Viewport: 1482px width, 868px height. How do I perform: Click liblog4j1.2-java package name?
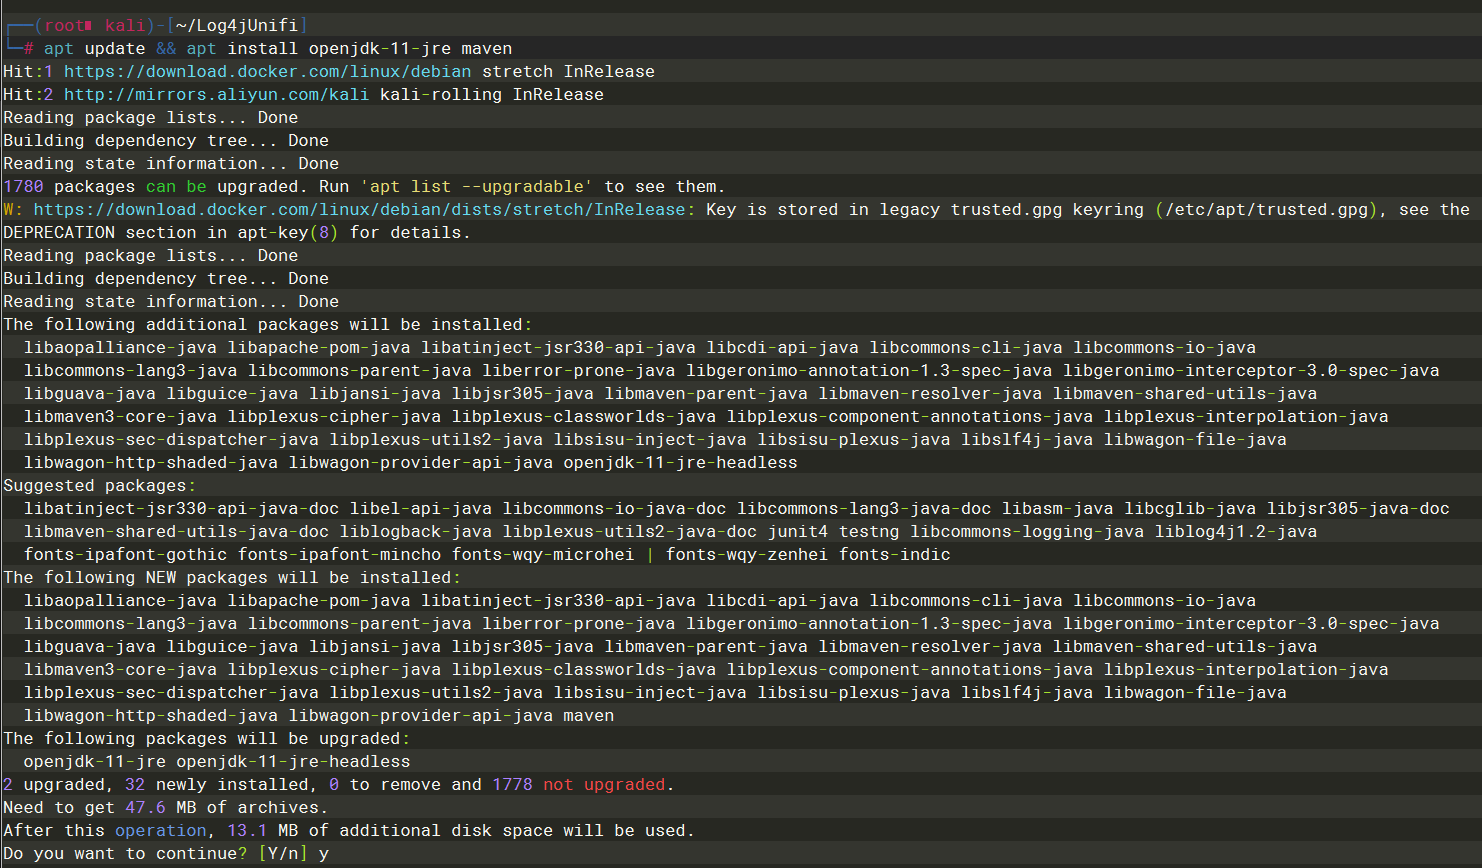pyautogui.click(x=1236, y=531)
